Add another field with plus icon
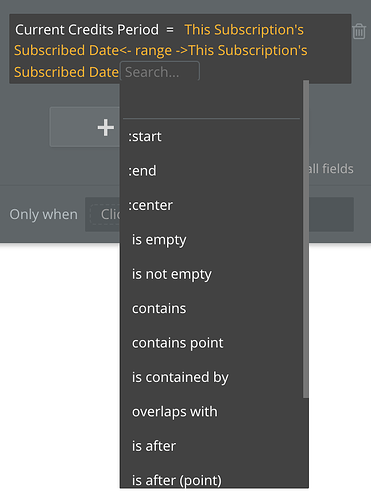This screenshot has width=371, height=500. (x=105, y=127)
